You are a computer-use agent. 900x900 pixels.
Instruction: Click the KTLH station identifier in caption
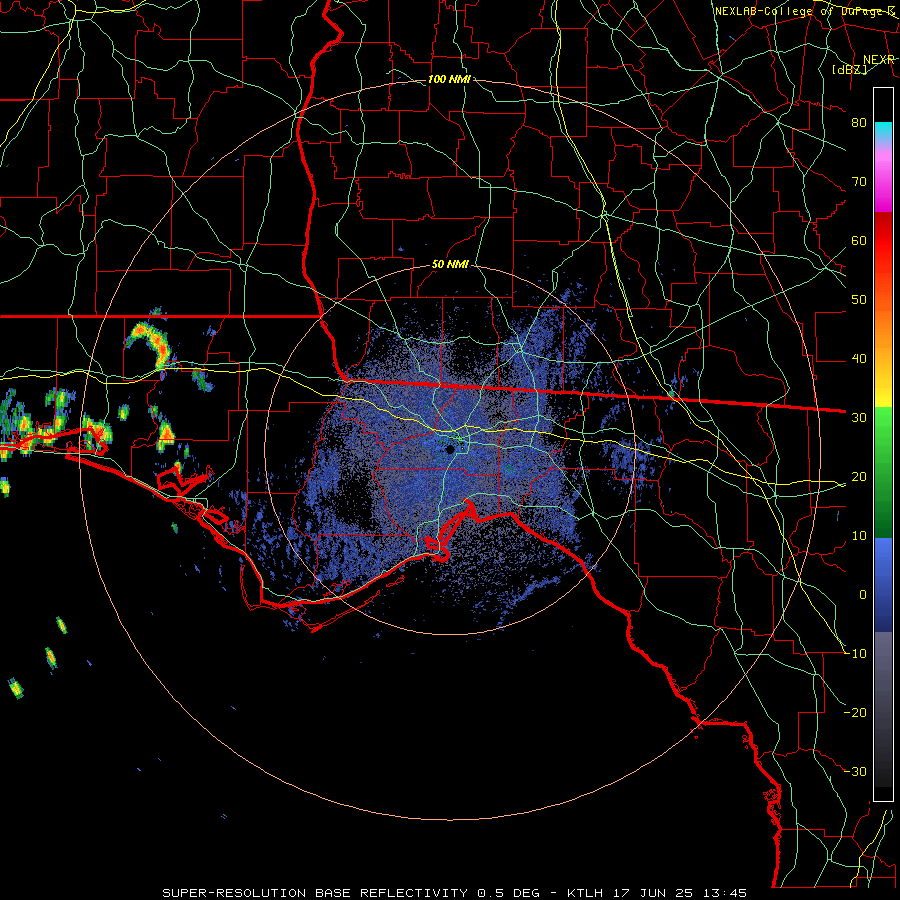587,893
